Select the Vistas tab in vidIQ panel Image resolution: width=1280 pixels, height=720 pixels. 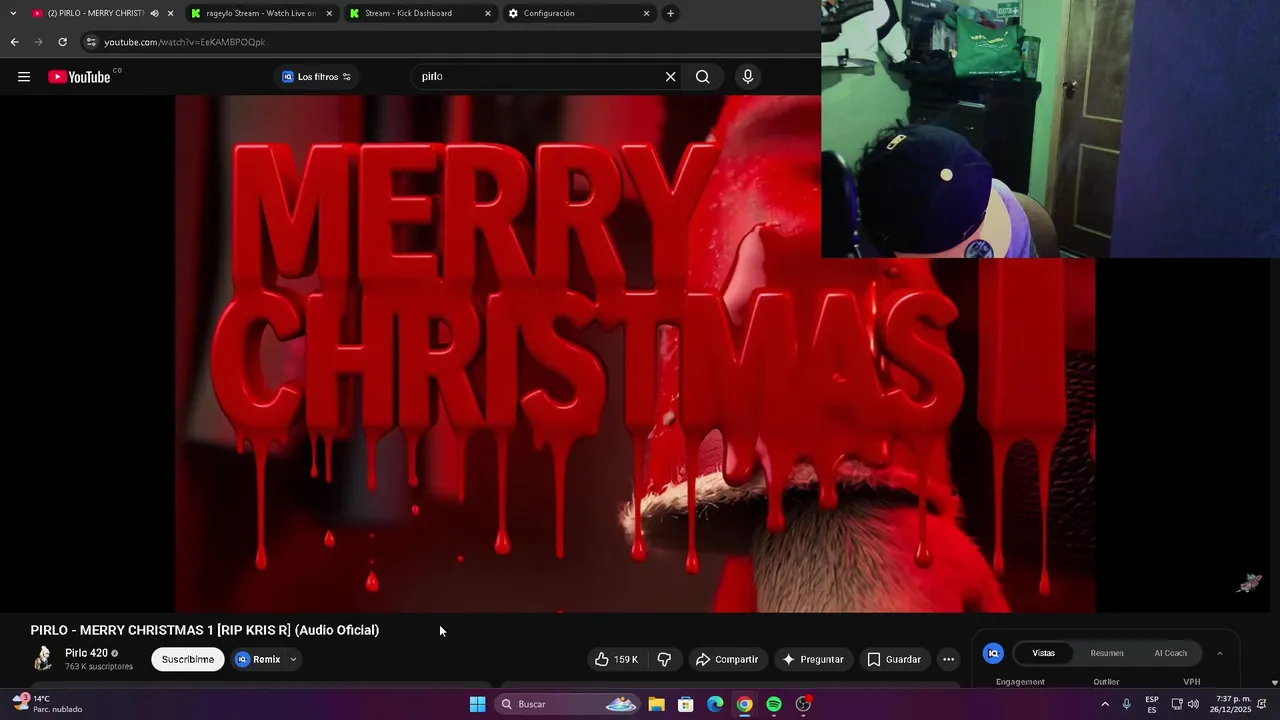click(x=1043, y=653)
